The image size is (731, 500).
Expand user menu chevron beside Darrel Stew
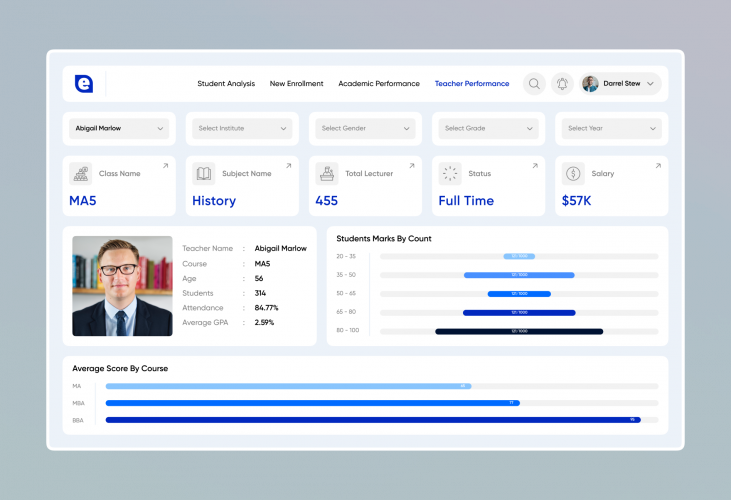tap(650, 84)
